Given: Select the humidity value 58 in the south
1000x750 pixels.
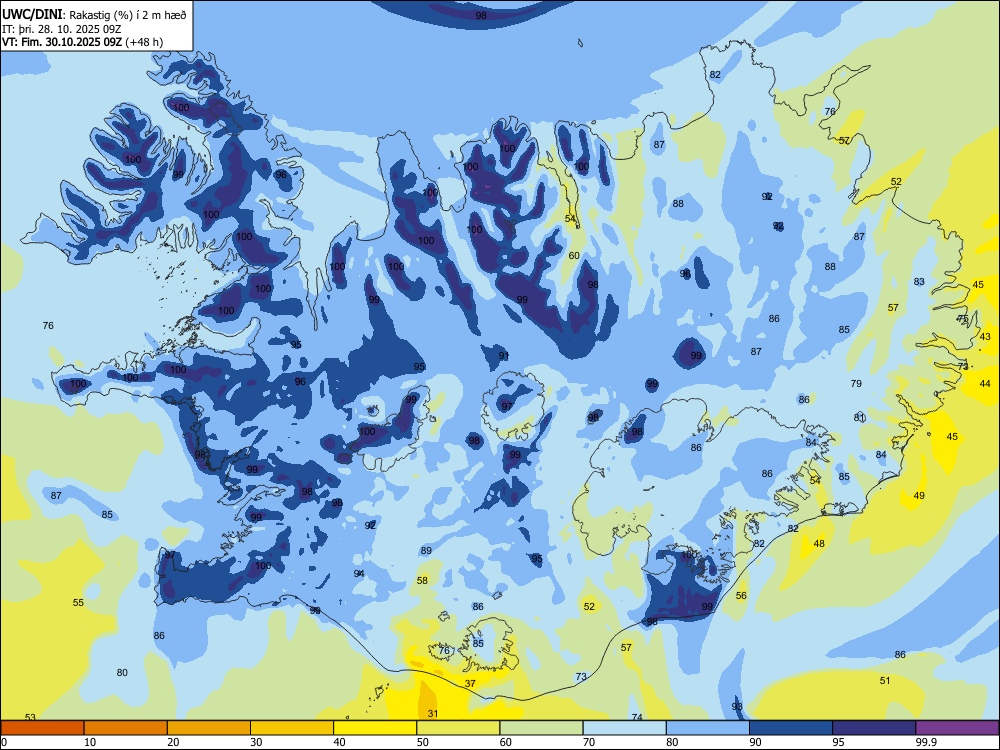Looking at the screenshot, I should point(422,580).
